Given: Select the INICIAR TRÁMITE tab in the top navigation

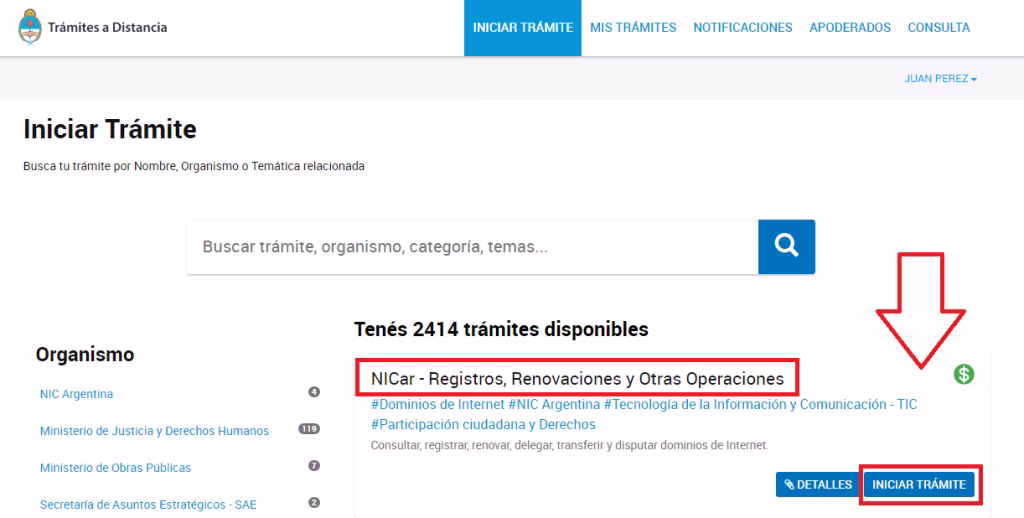Looking at the screenshot, I should 523,28.
